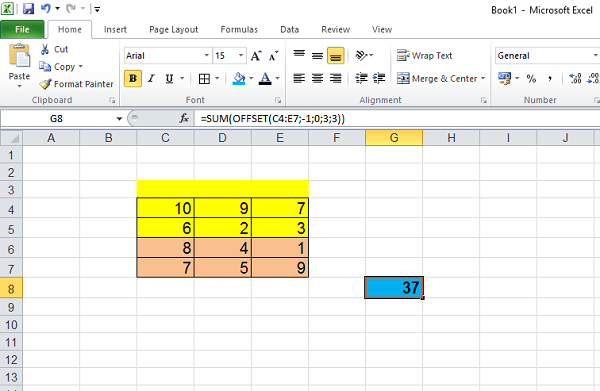Switch to the Review tab
Viewport: 600px width, 391px height.
click(x=336, y=29)
